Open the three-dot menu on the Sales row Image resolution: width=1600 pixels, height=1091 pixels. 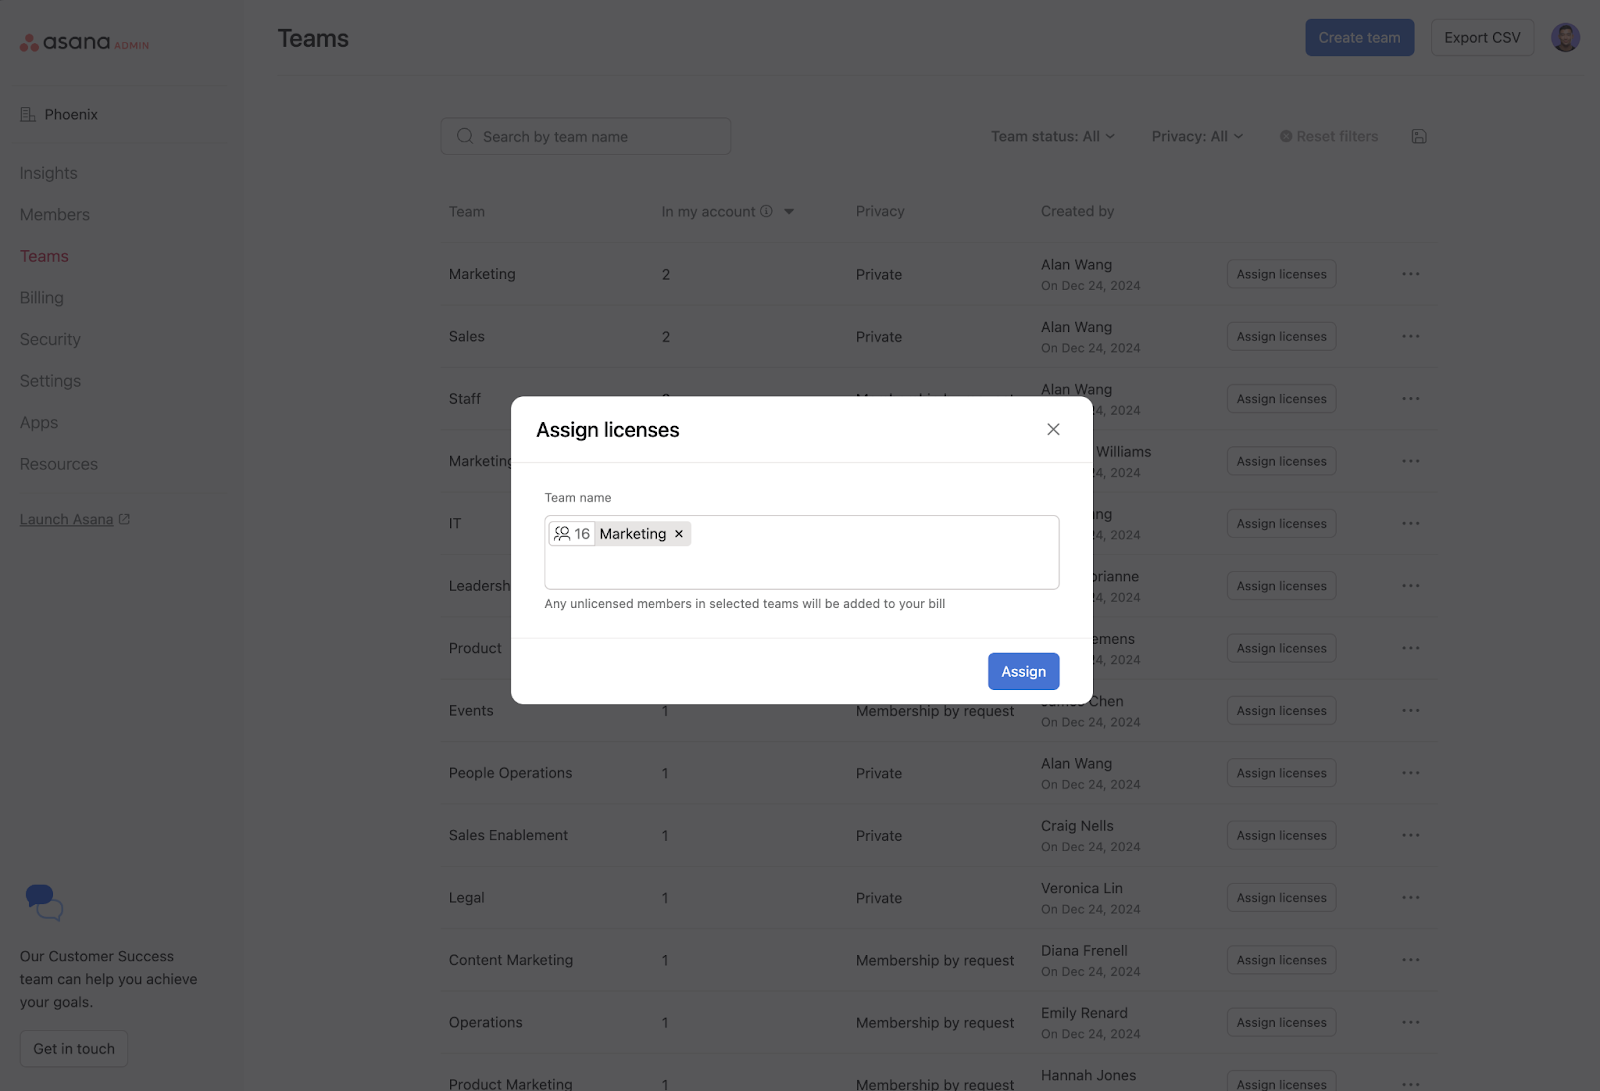pos(1411,336)
